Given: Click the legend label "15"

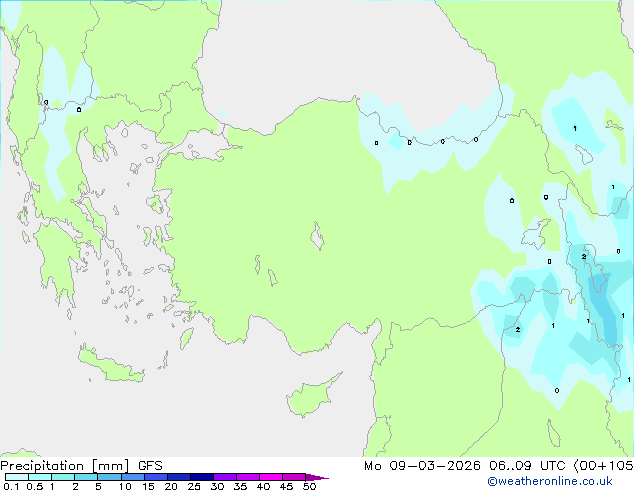Looking at the screenshot, I should [148, 486].
